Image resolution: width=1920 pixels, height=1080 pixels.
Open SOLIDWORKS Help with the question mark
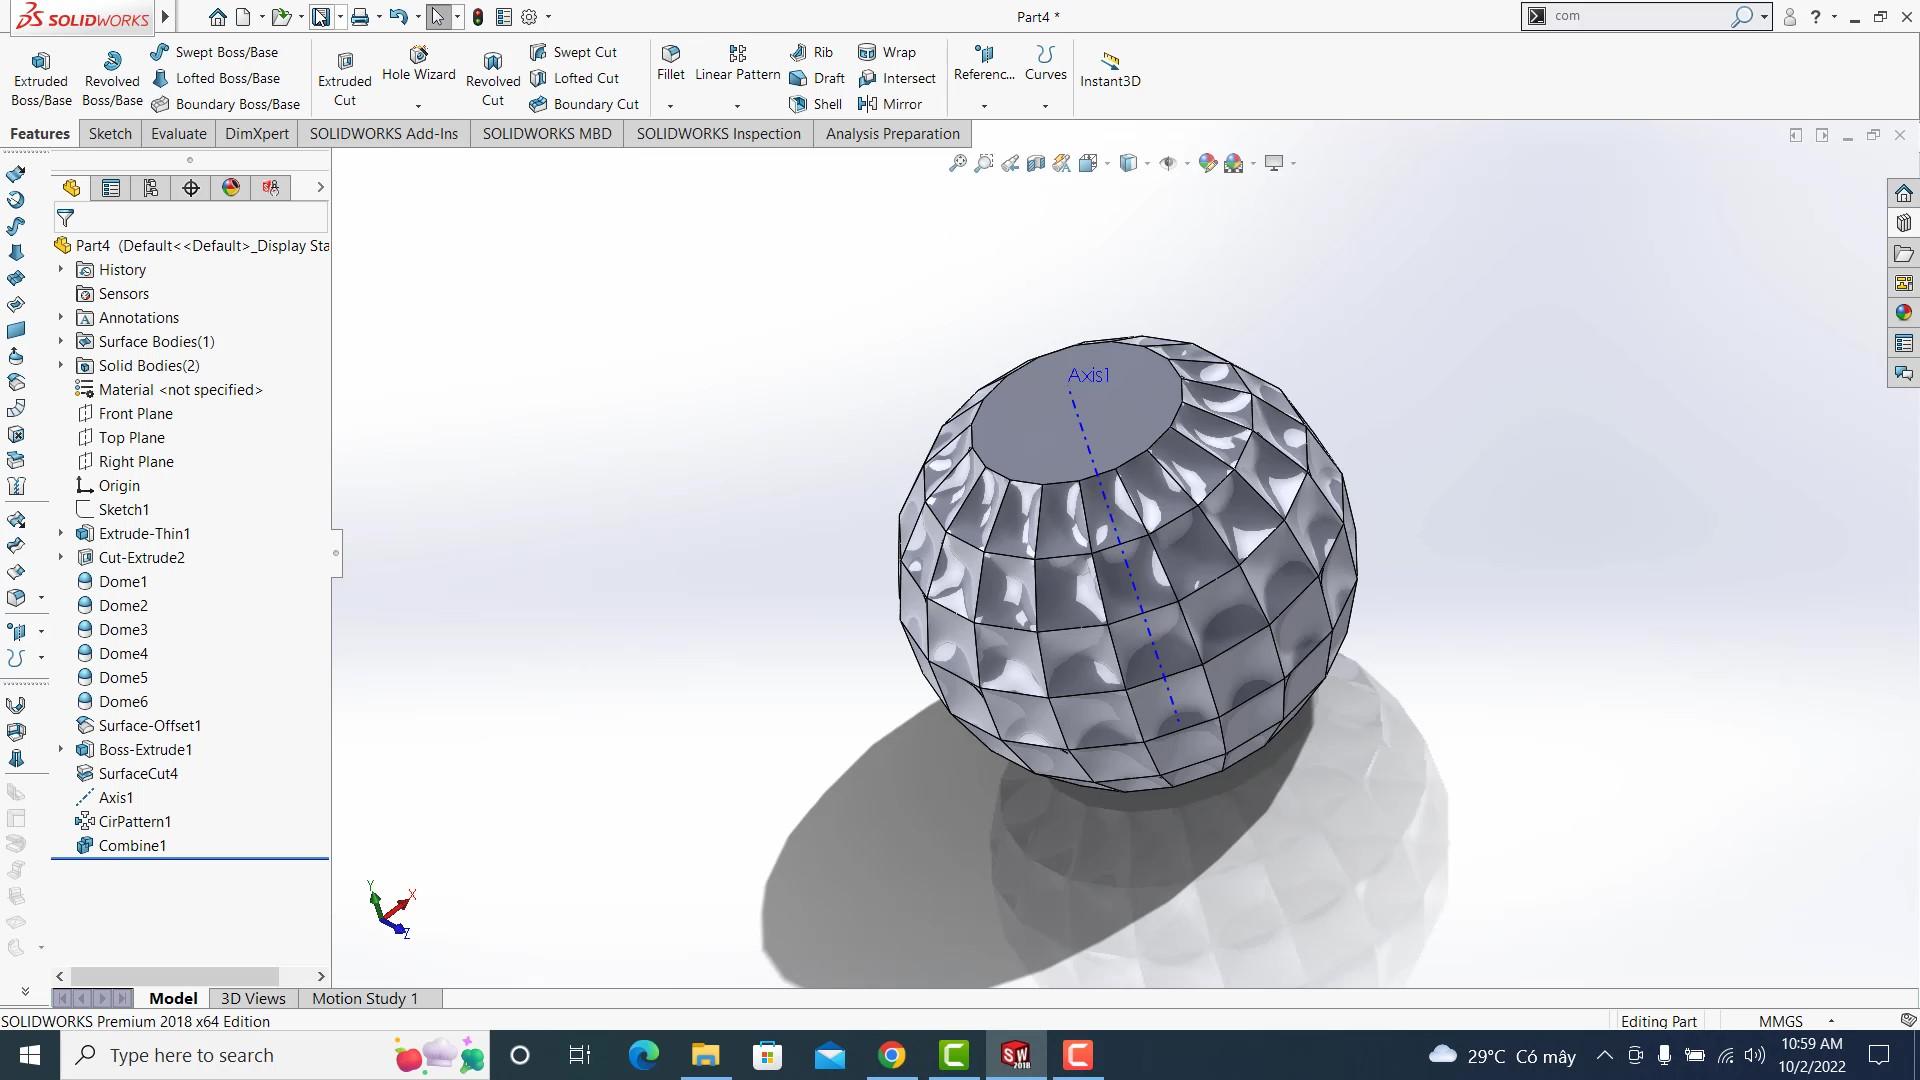pyautogui.click(x=1815, y=16)
